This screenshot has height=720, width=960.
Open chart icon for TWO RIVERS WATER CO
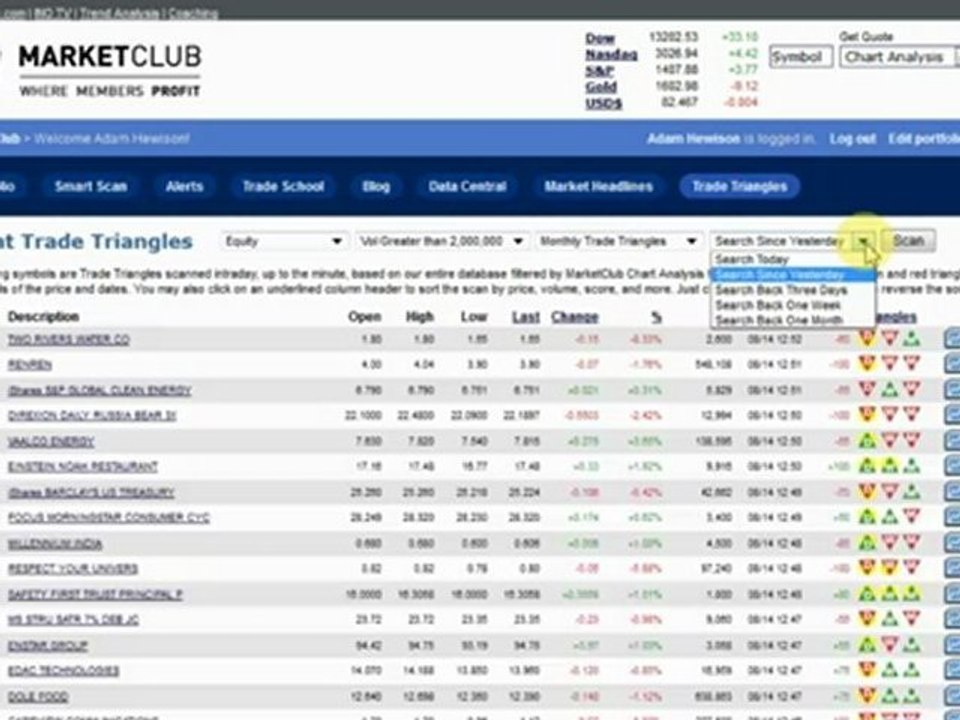tap(952, 339)
